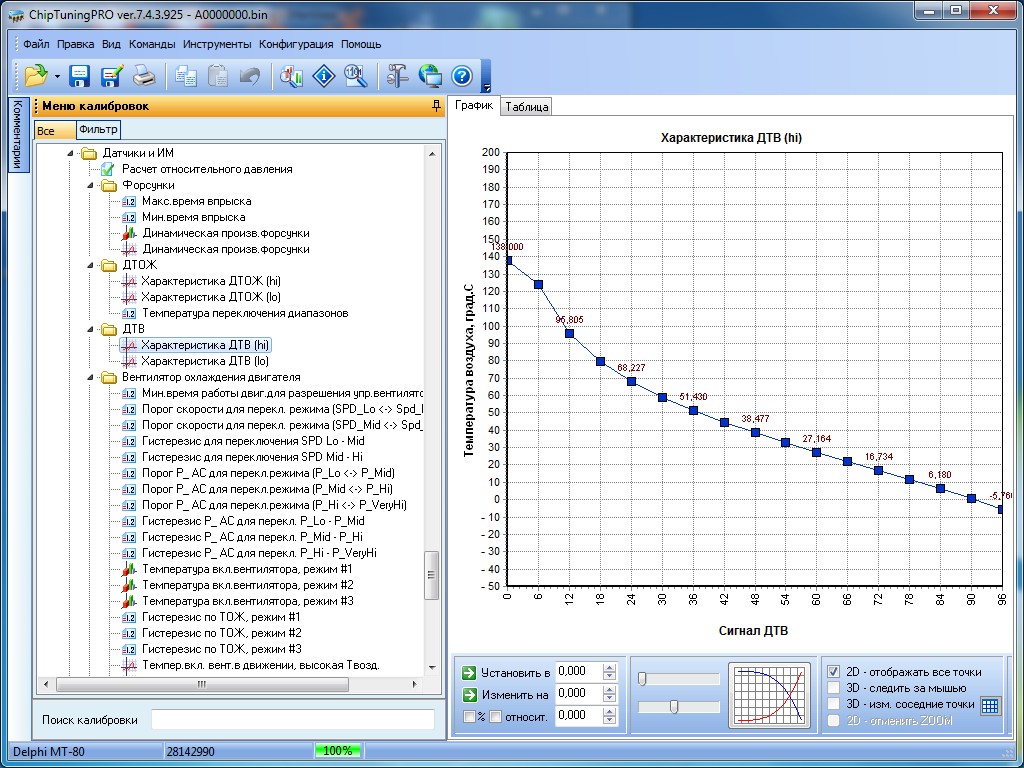Collapse 'Вентилятор охлаждения двигателя' tree folder
The image size is (1024, 768).
point(91,377)
